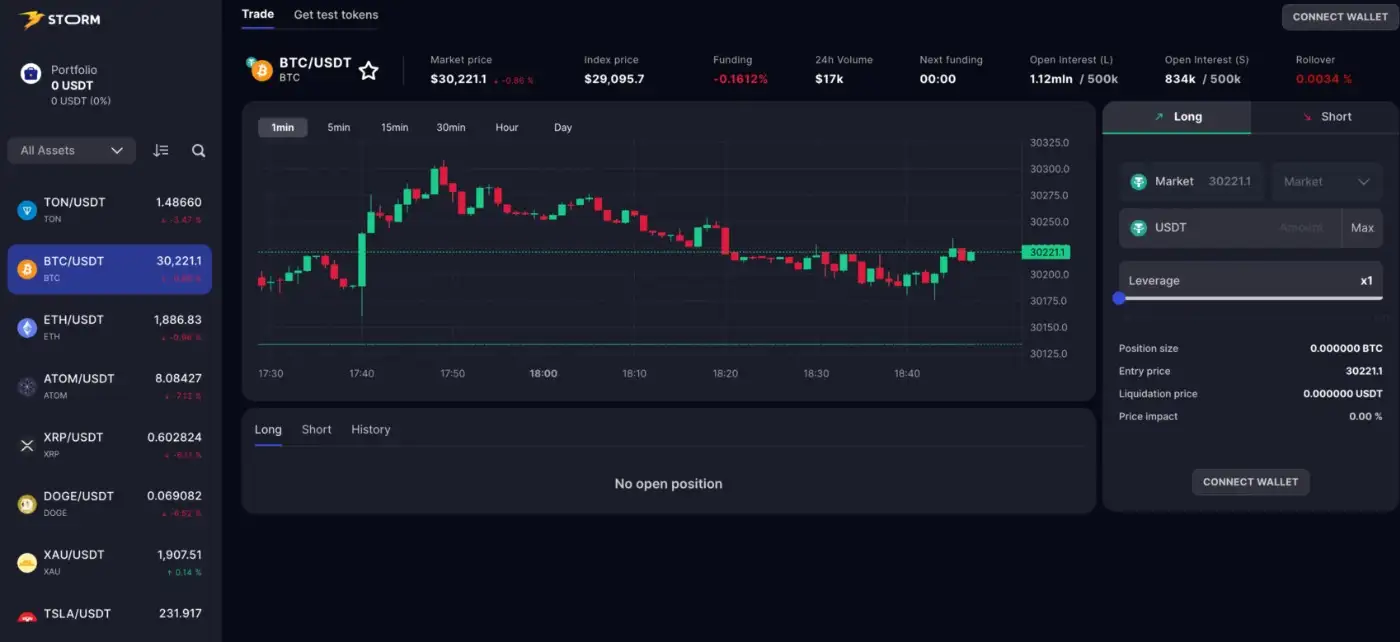Click Connect Wallet in the top right

point(1339,17)
